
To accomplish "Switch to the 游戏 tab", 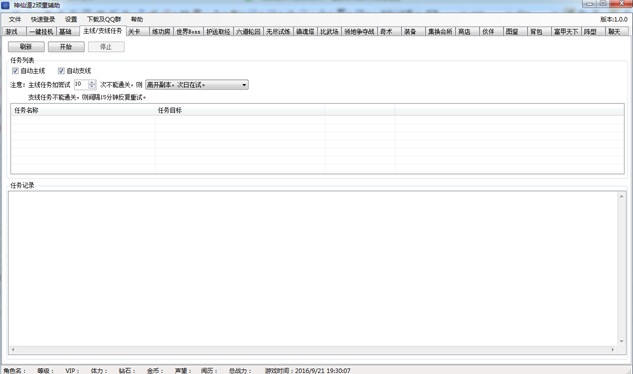I will 14,32.
